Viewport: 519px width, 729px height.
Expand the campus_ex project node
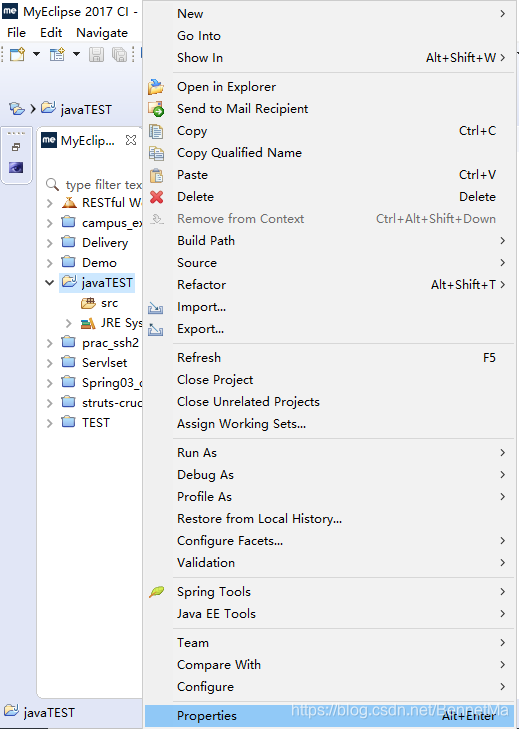50,223
